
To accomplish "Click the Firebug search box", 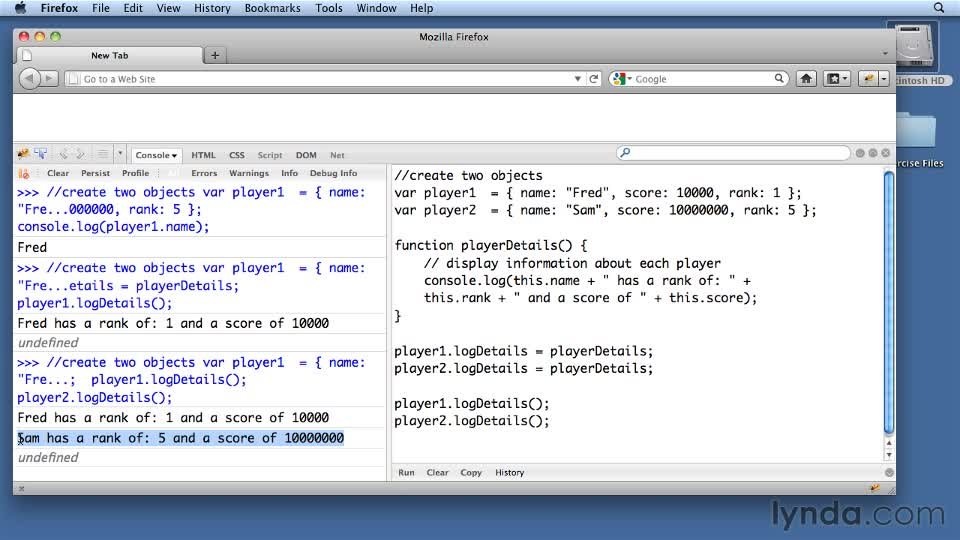I will (733, 153).
